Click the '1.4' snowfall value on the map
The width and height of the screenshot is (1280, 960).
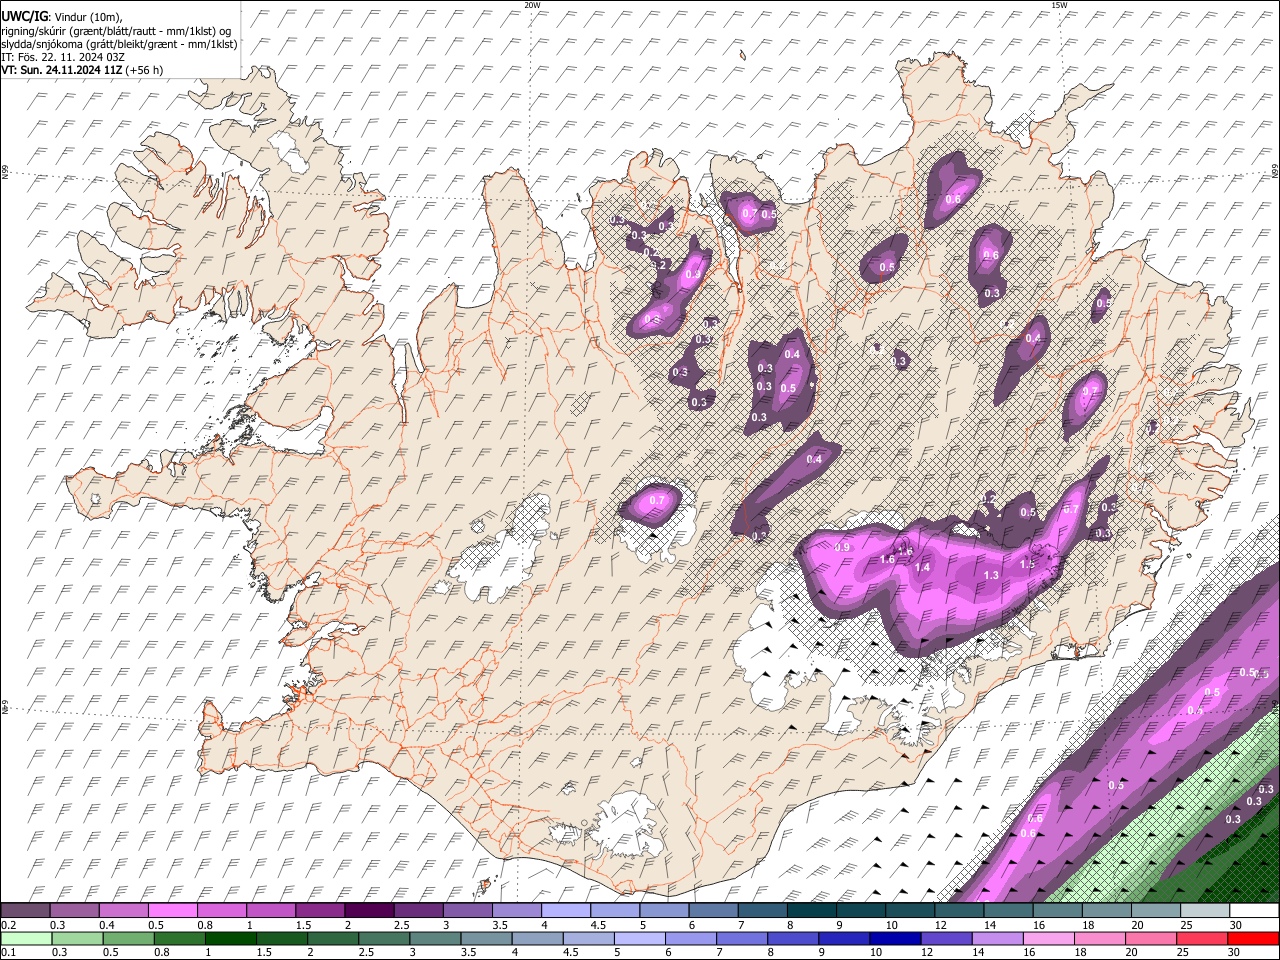[922, 568]
